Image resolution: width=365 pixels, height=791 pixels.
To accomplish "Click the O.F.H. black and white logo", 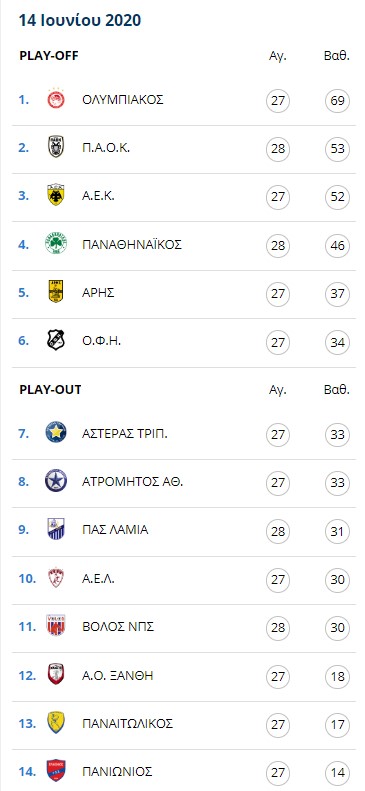I will pos(56,340).
